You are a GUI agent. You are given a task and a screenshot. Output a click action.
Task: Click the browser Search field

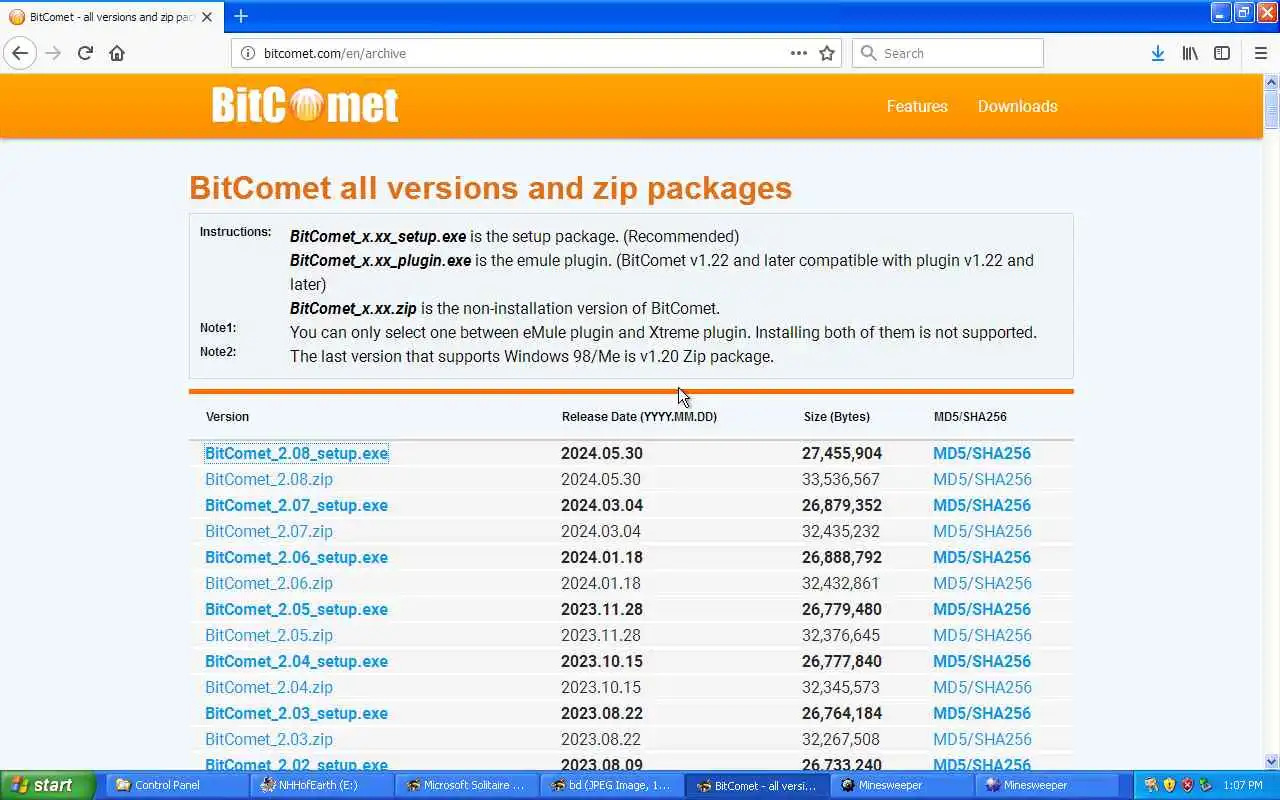pyautogui.click(x=947, y=53)
